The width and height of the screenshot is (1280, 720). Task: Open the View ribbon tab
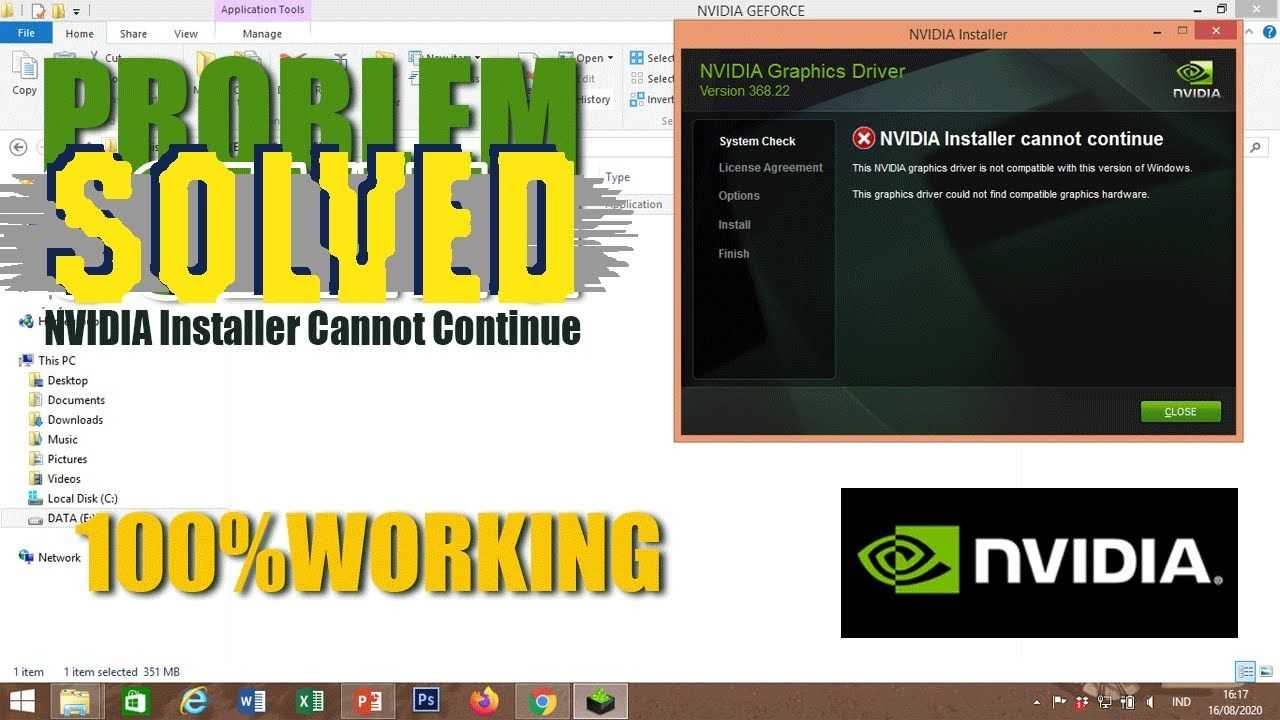[x=186, y=34]
